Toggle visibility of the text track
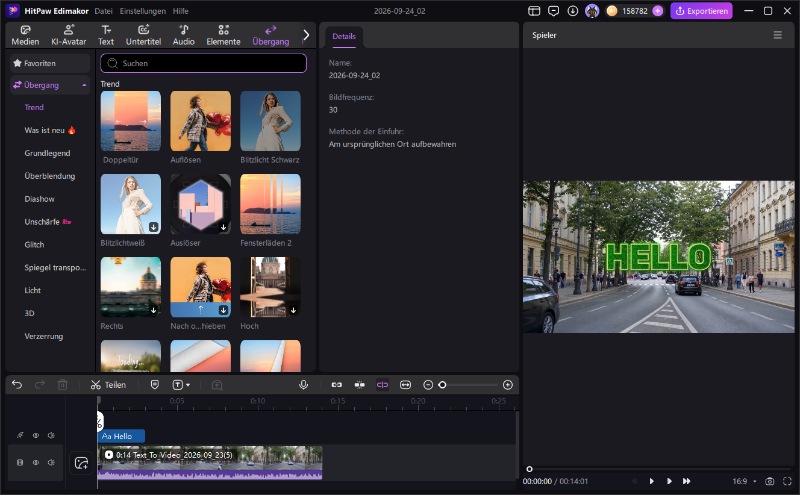The image size is (800, 495). point(36,435)
